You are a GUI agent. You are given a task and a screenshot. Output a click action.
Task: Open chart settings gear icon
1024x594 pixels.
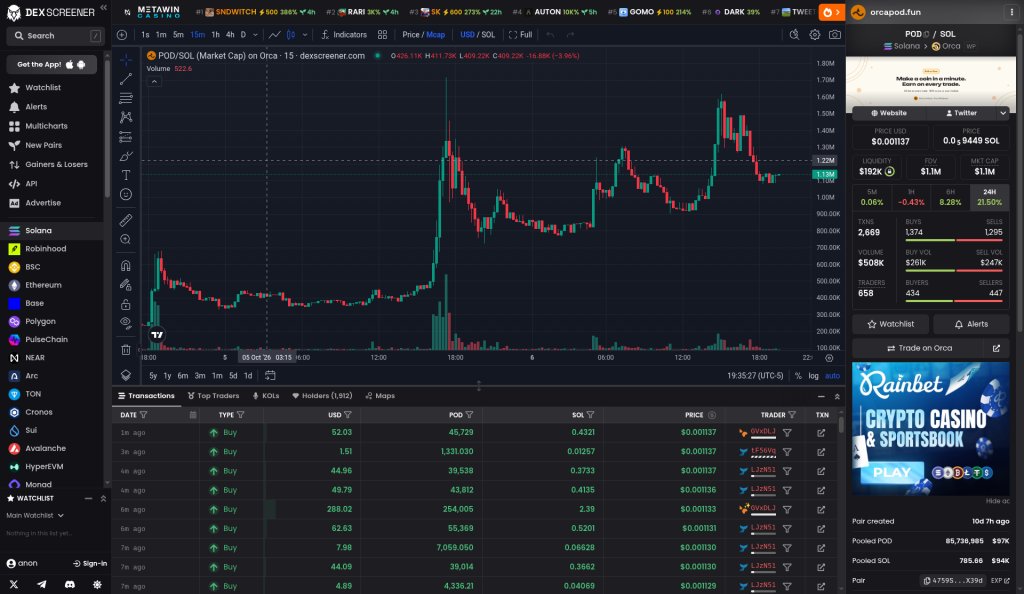click(x=814, y=35)
